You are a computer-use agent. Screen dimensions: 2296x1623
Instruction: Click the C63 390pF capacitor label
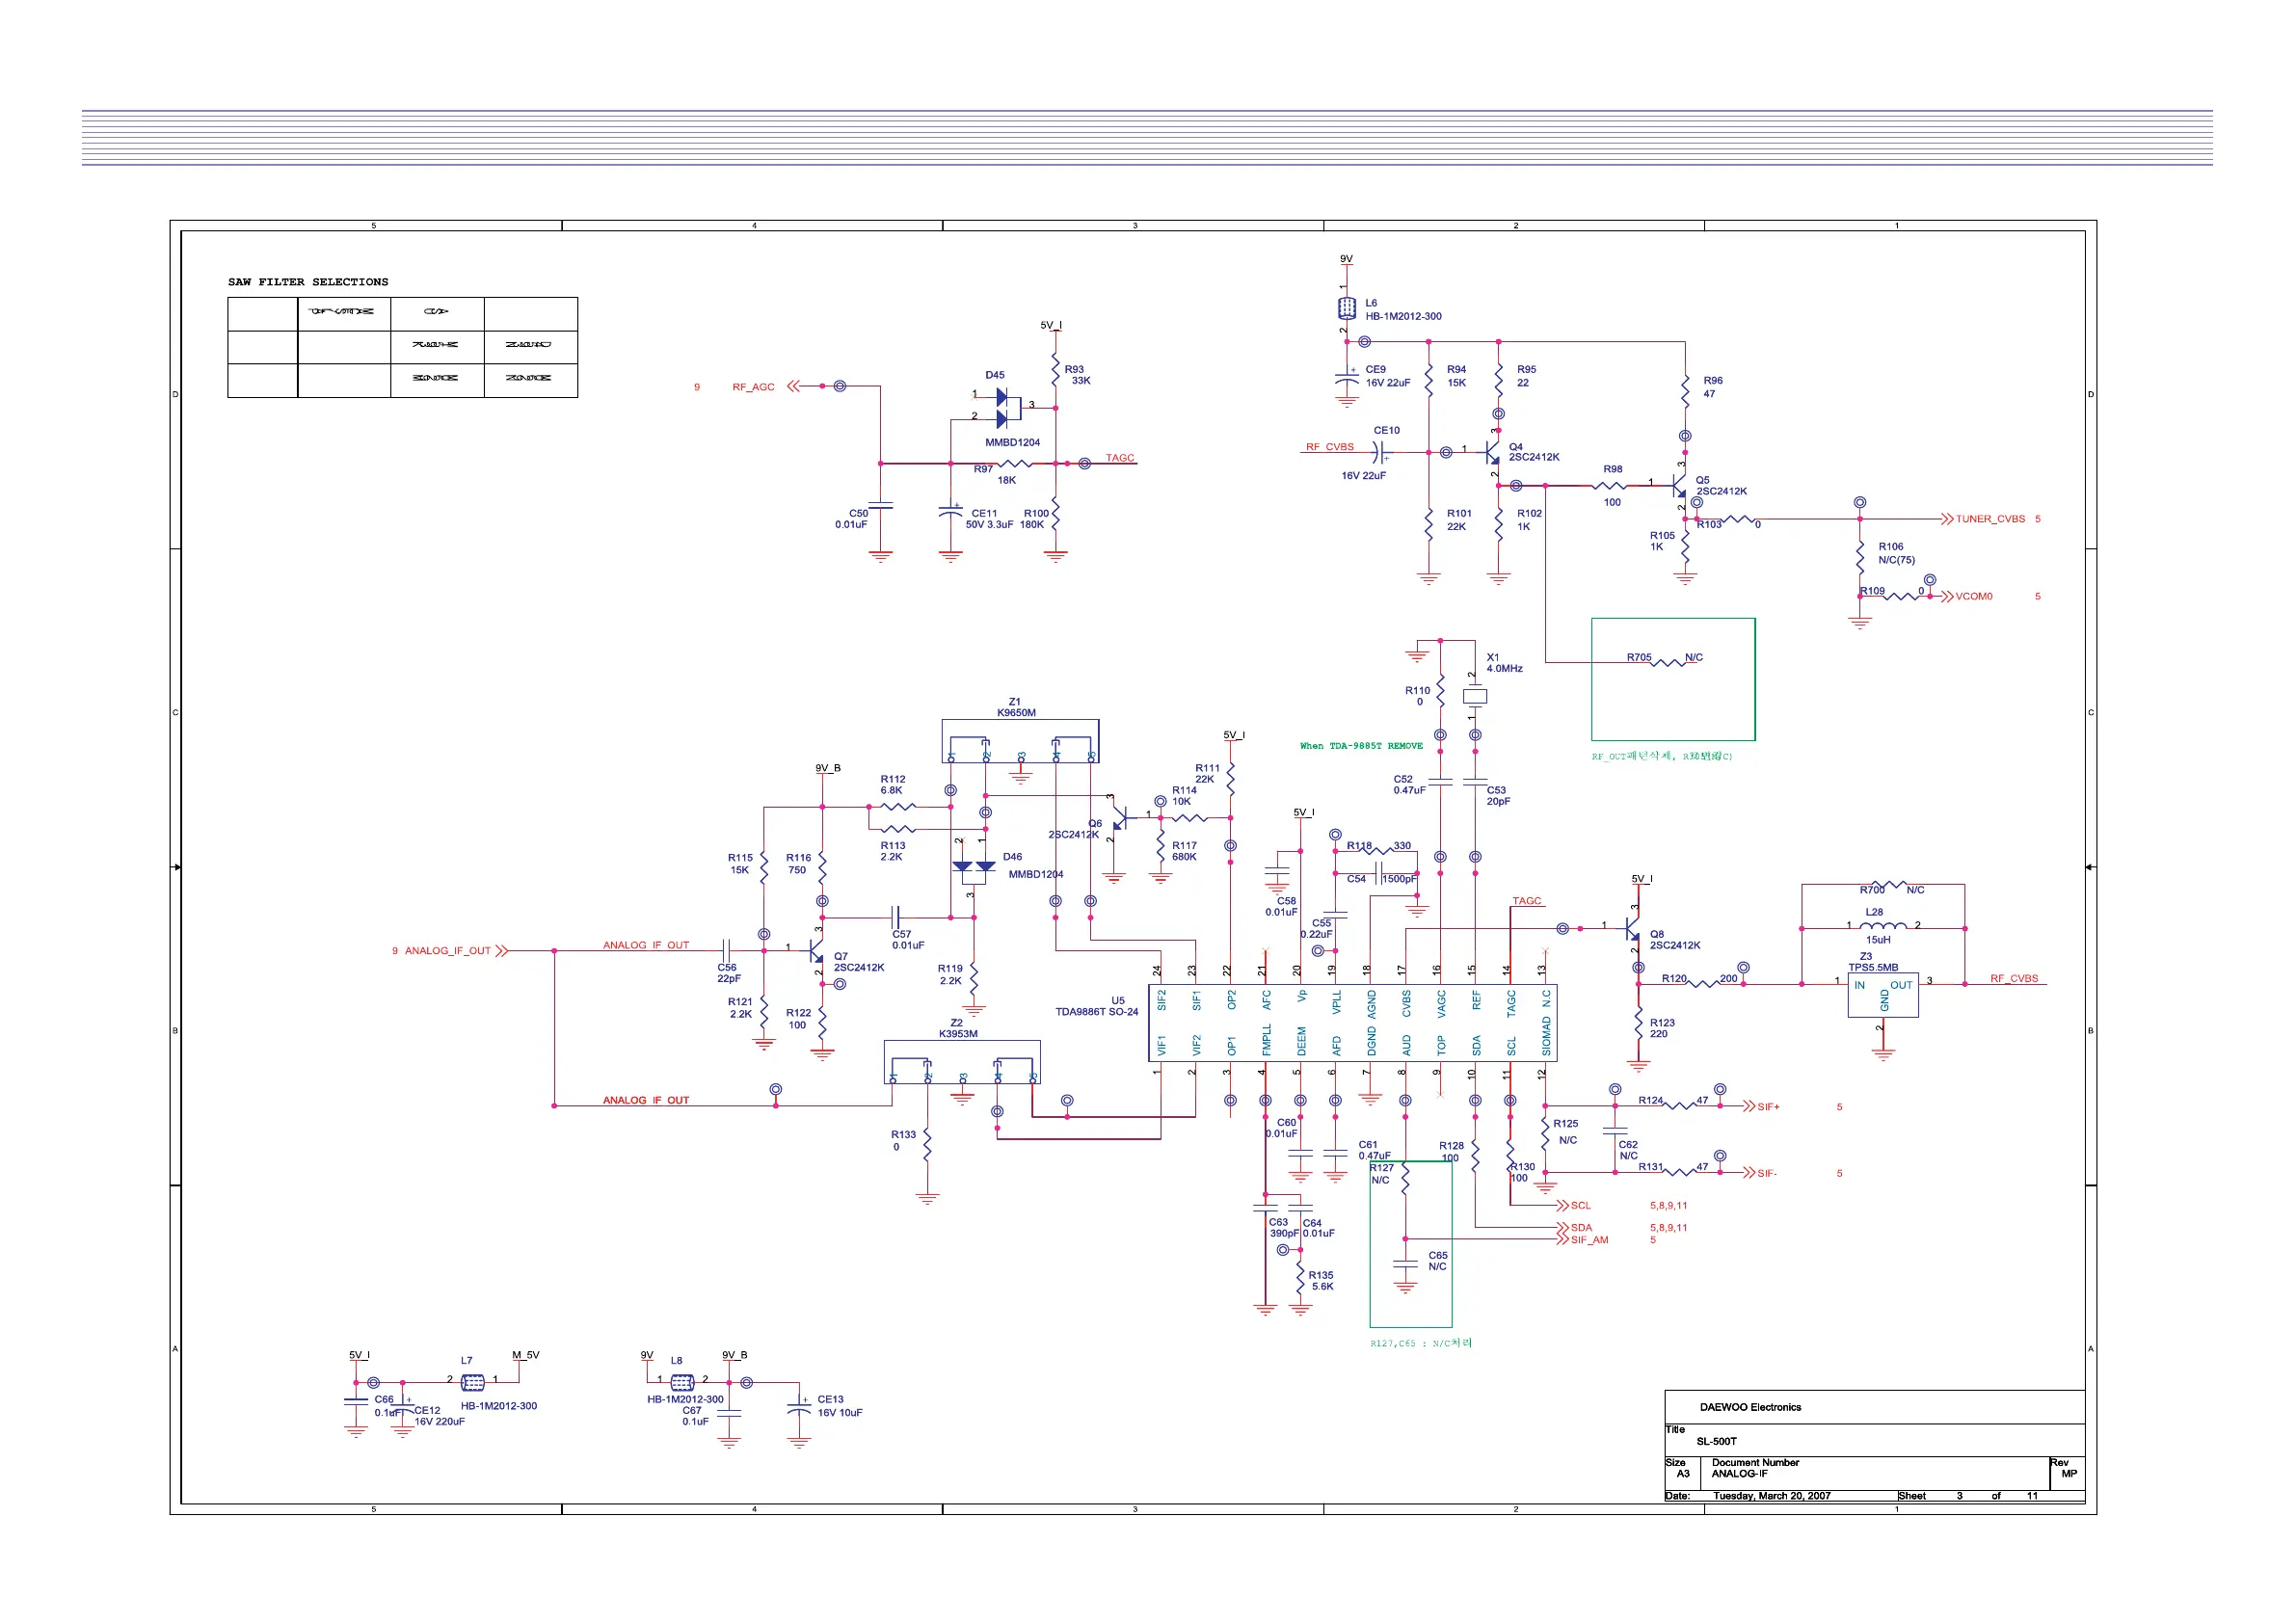[1283, 1228]
